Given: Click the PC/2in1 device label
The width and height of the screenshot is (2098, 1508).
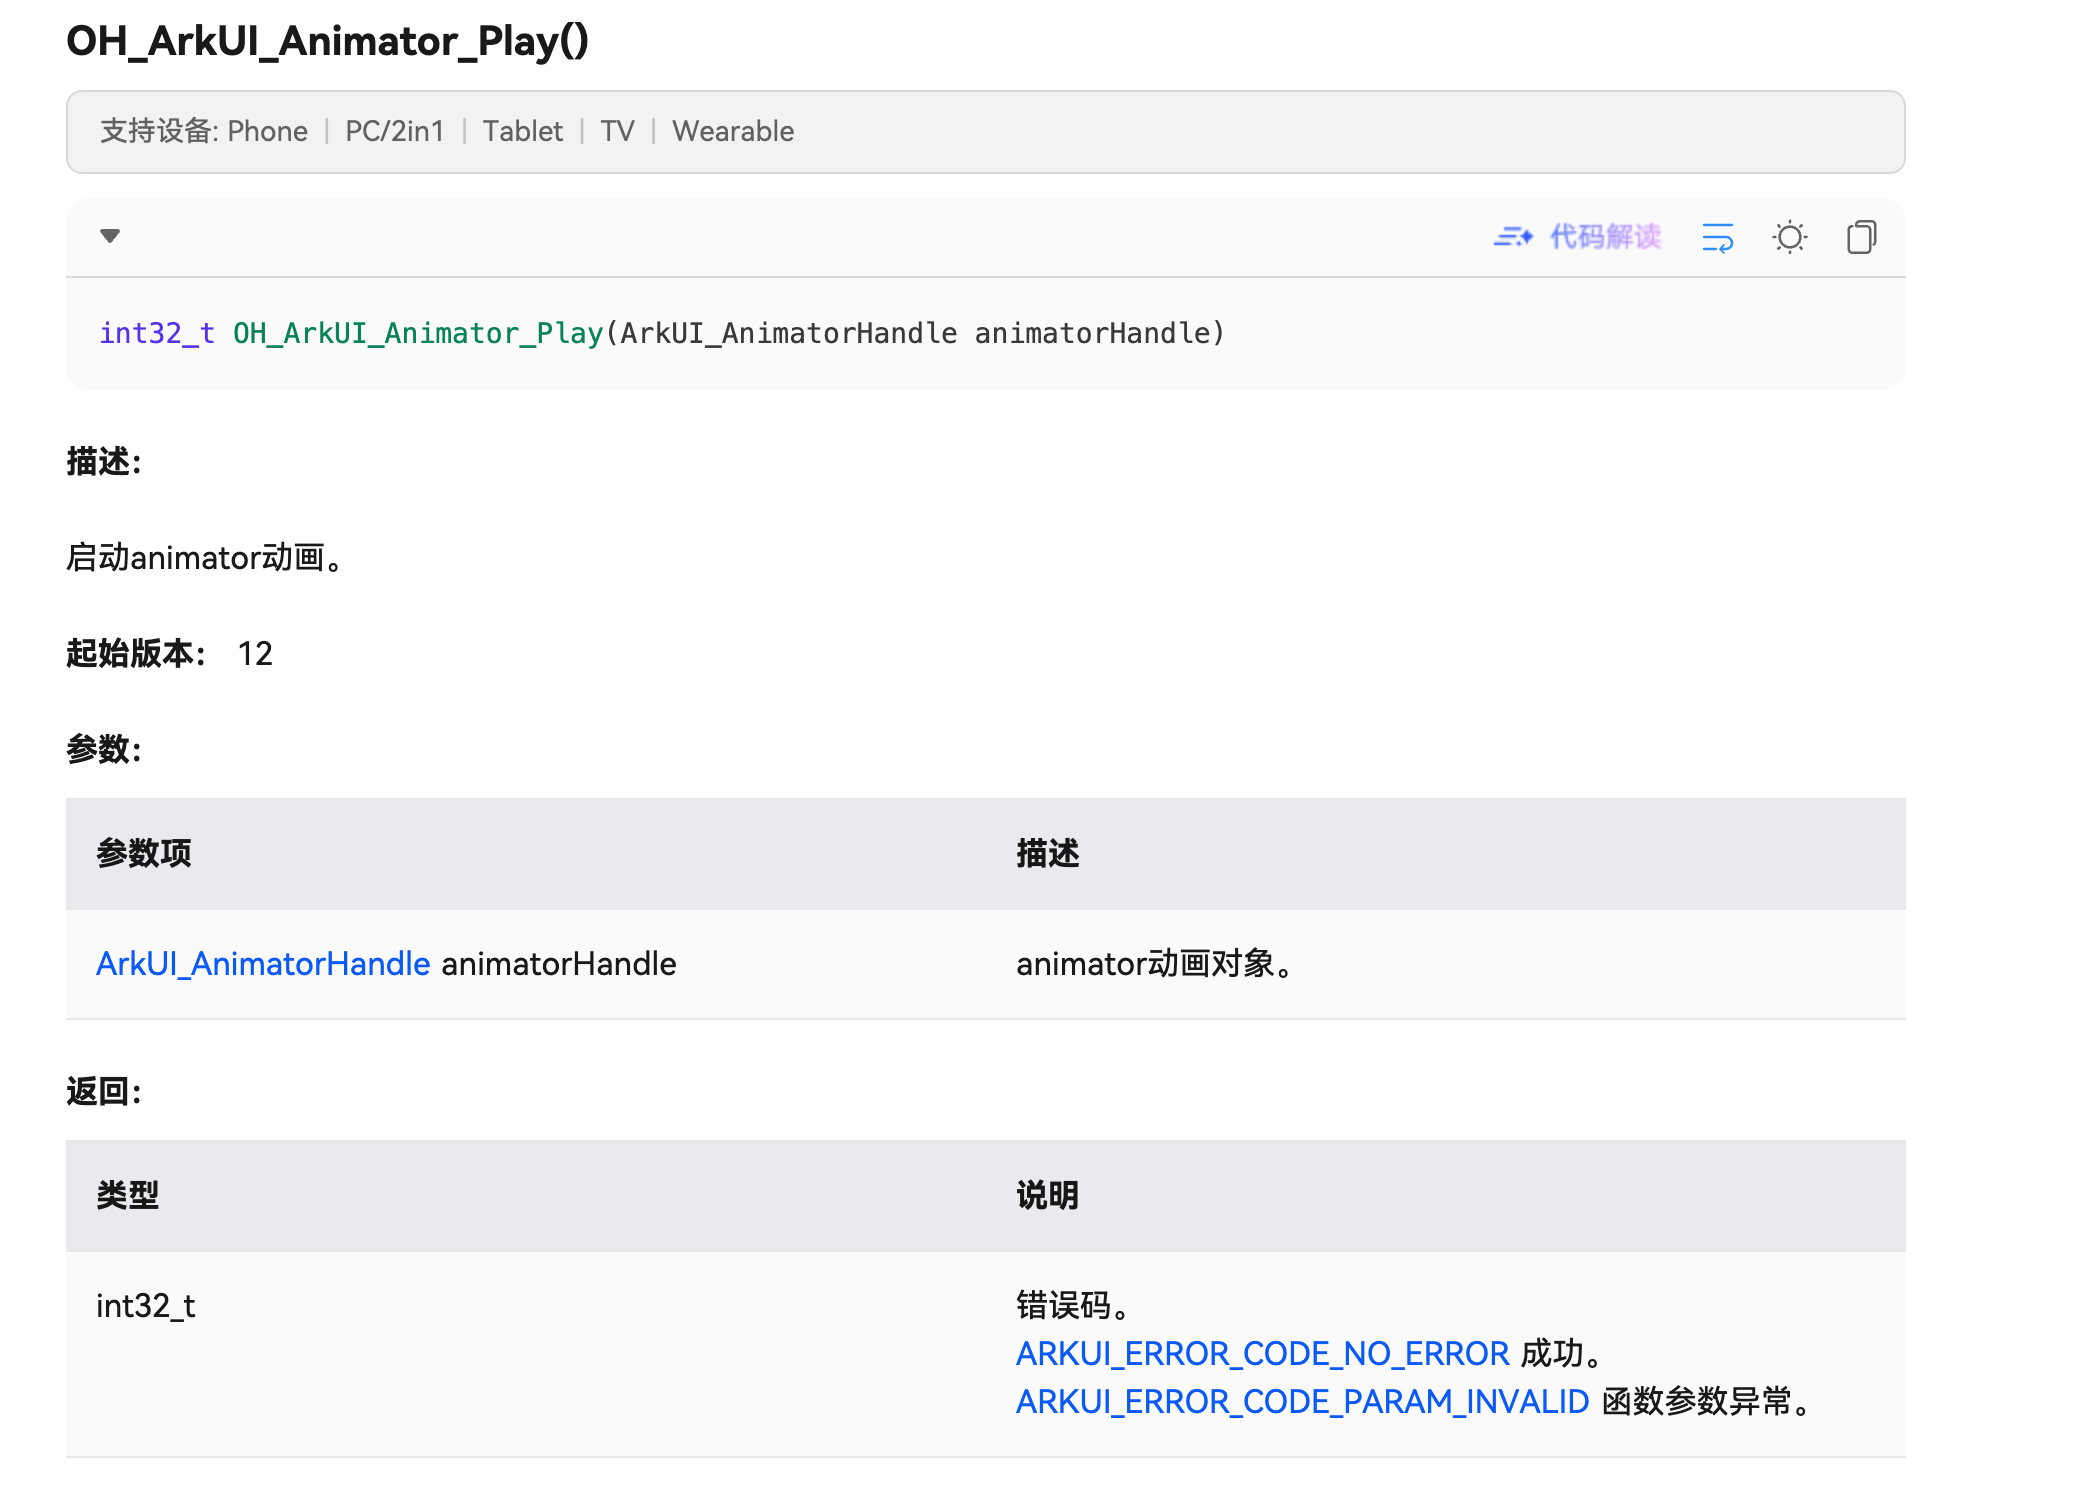Looking at the screenshot, I should point(394,131).
